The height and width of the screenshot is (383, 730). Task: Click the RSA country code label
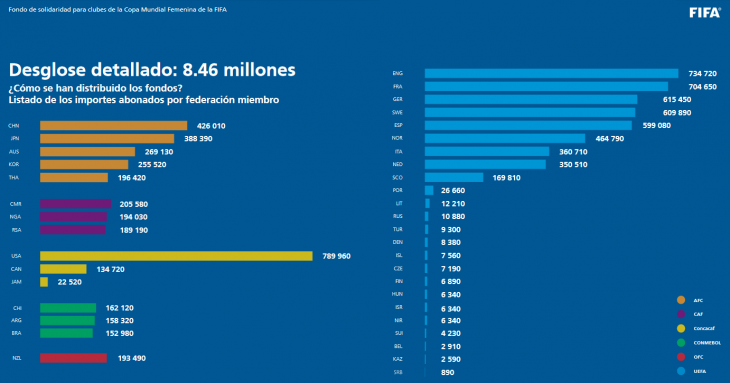(x=16, y=230)
